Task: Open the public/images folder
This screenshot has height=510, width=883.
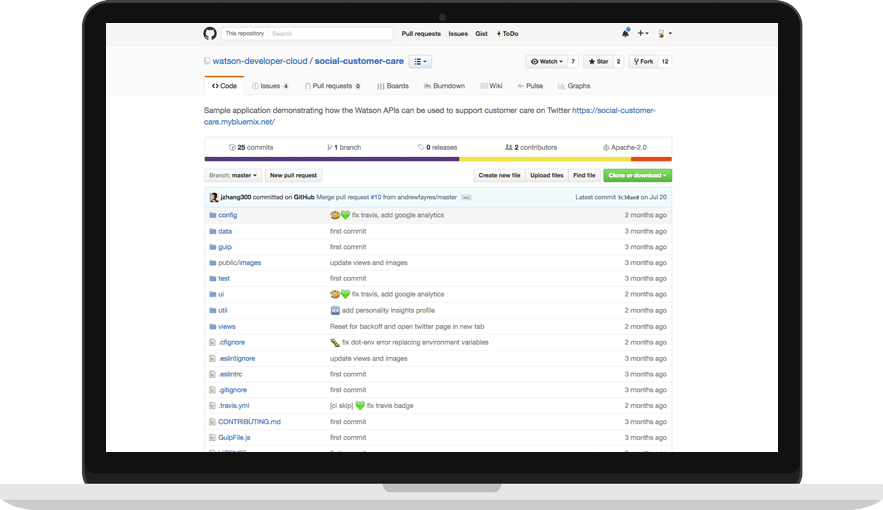Action: [x=240, y=263]
